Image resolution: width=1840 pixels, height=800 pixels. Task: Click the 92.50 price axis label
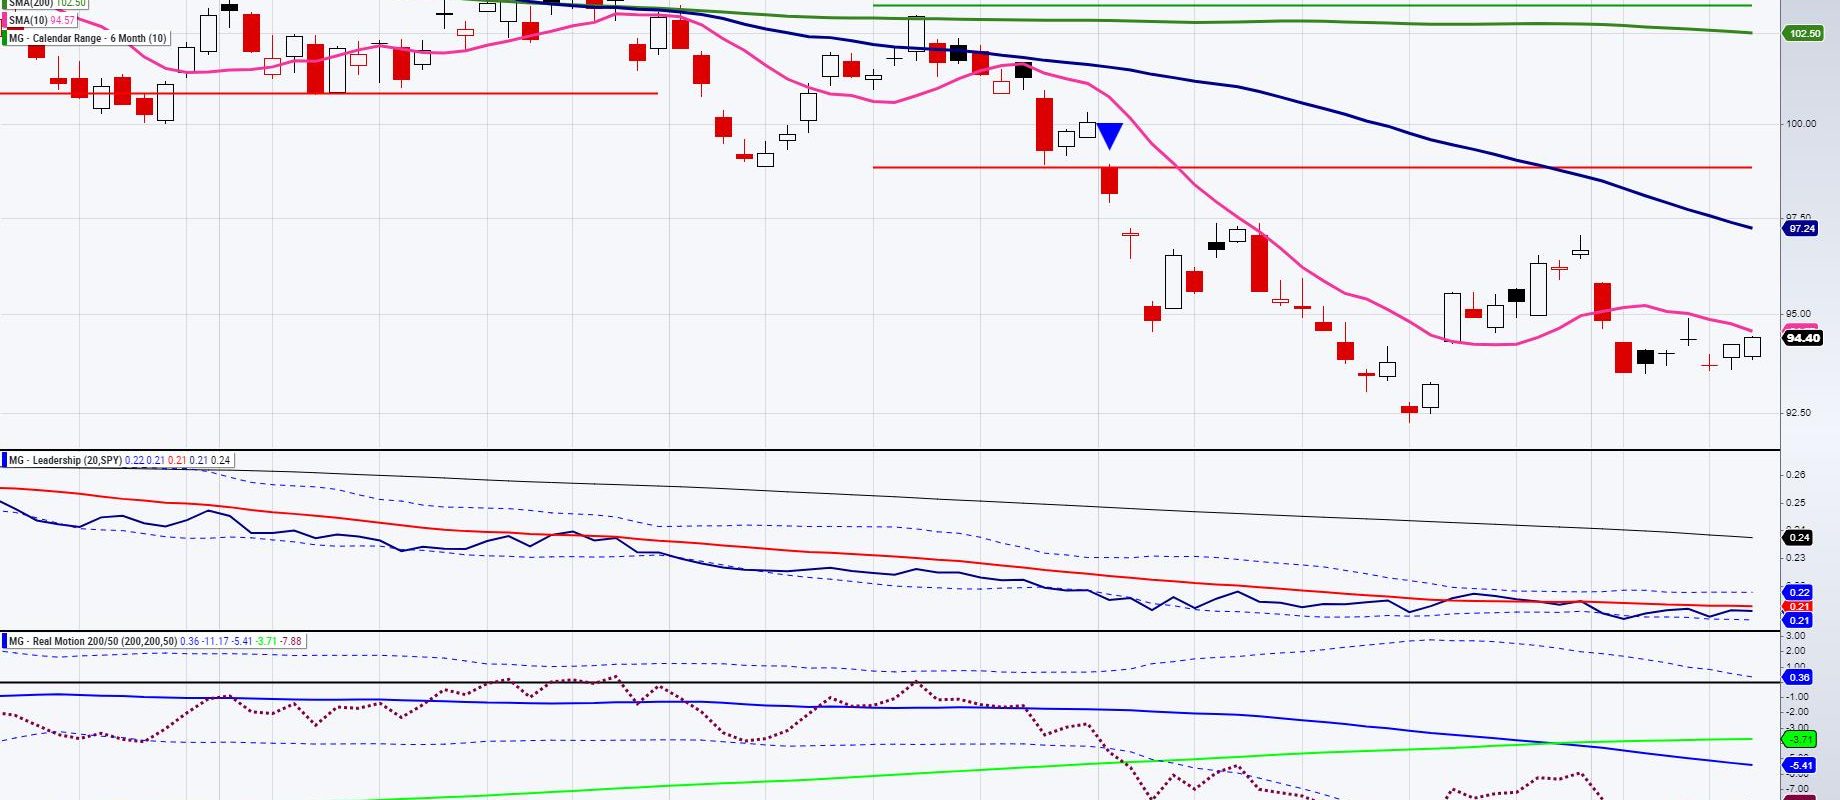(1799, 413)
